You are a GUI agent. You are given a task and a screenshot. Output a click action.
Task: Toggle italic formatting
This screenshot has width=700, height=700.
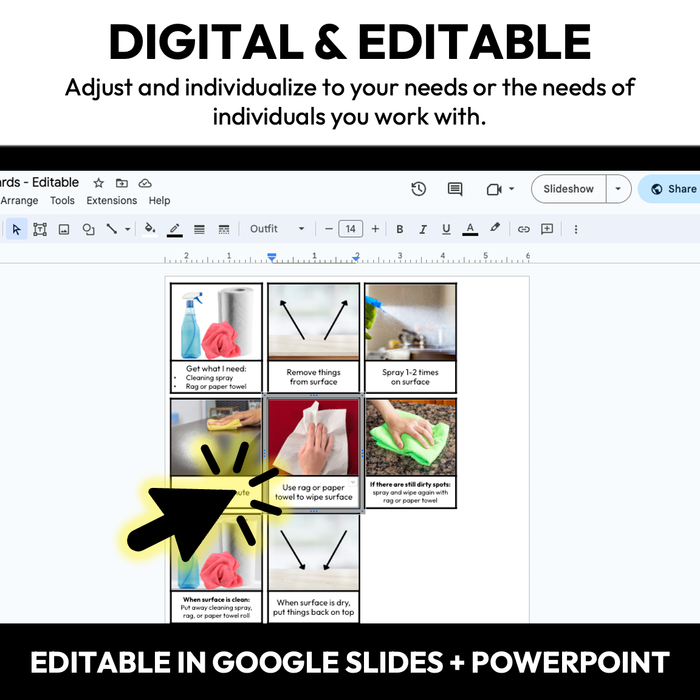click(x=423, y=229)
